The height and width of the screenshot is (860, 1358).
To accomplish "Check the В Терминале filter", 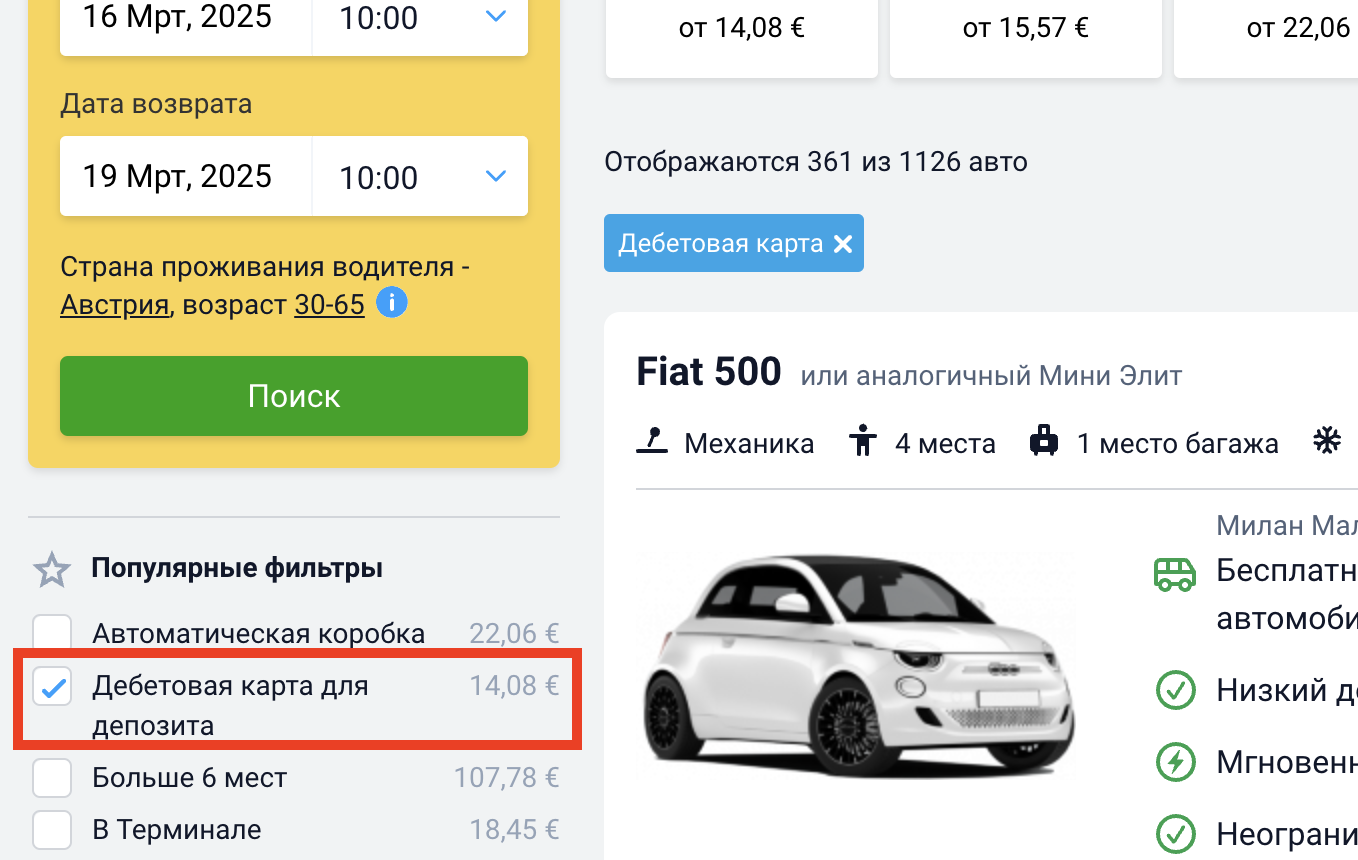I will coord(52,830).
